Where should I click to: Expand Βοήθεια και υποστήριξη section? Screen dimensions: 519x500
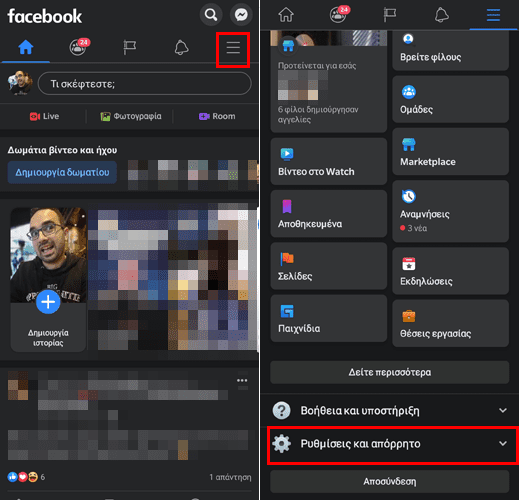390,410
